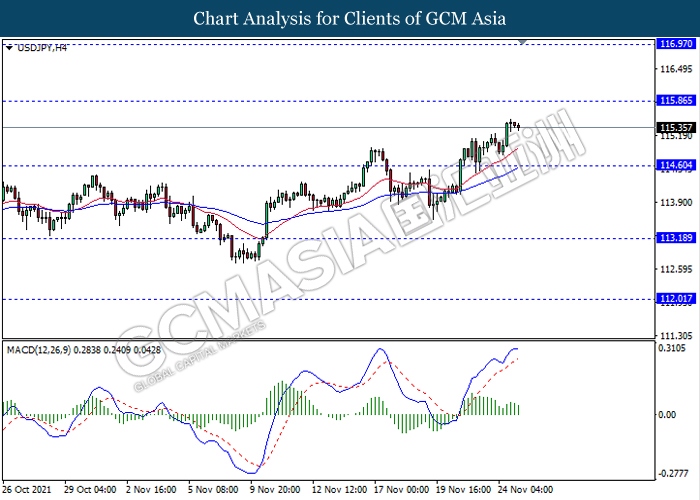
Task: Select the 112.017 price level label
Action: (676, 299)
